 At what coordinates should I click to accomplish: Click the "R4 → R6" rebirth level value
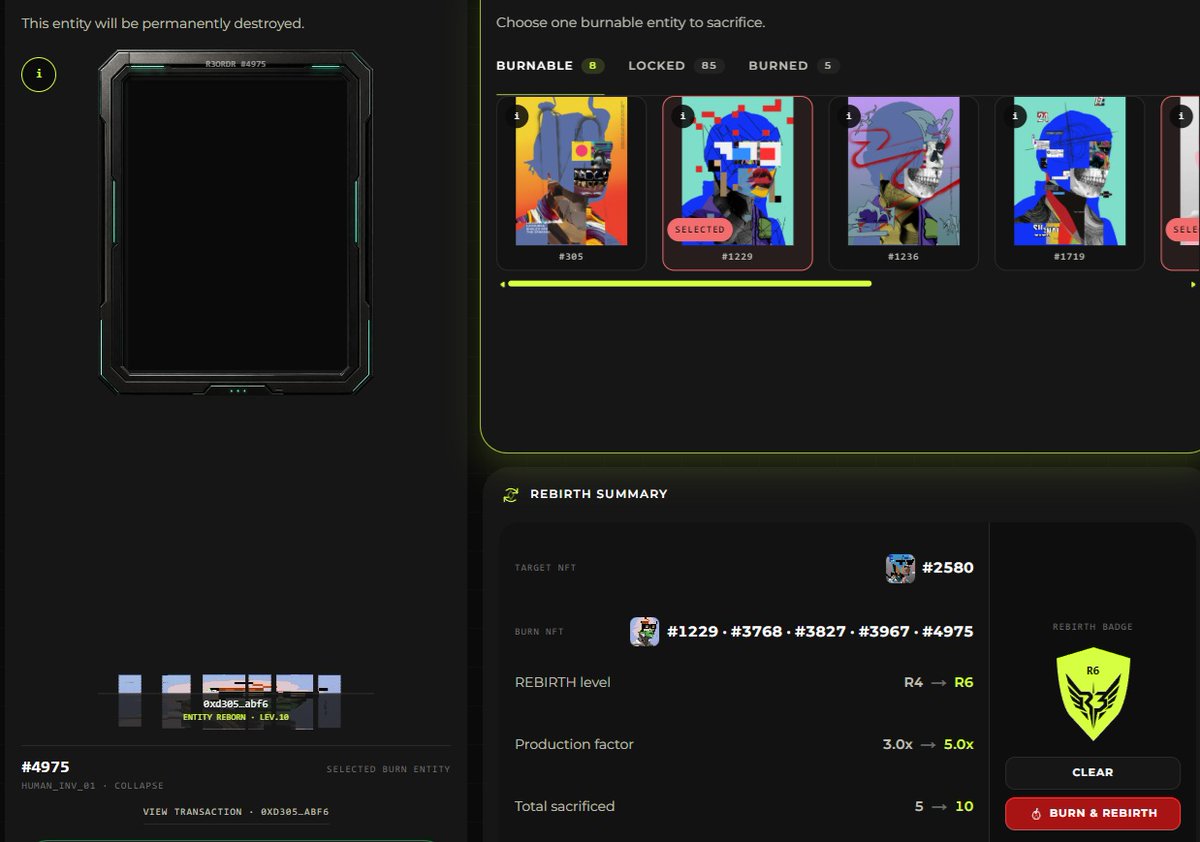(938, 682)
